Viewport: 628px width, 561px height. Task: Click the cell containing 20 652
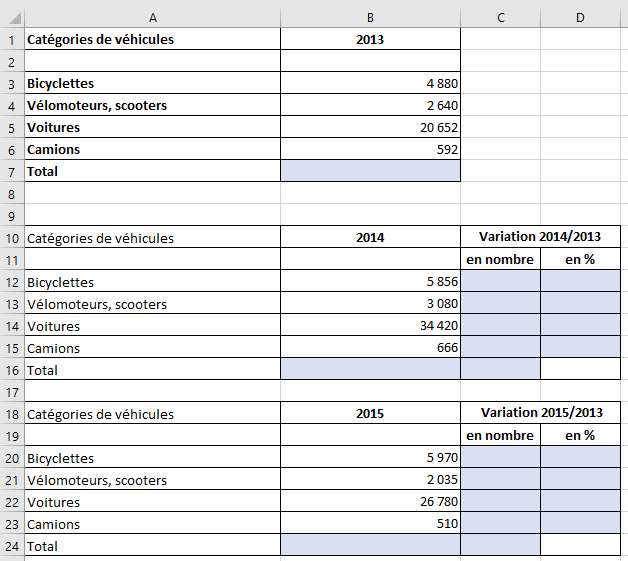coord(370,127)
